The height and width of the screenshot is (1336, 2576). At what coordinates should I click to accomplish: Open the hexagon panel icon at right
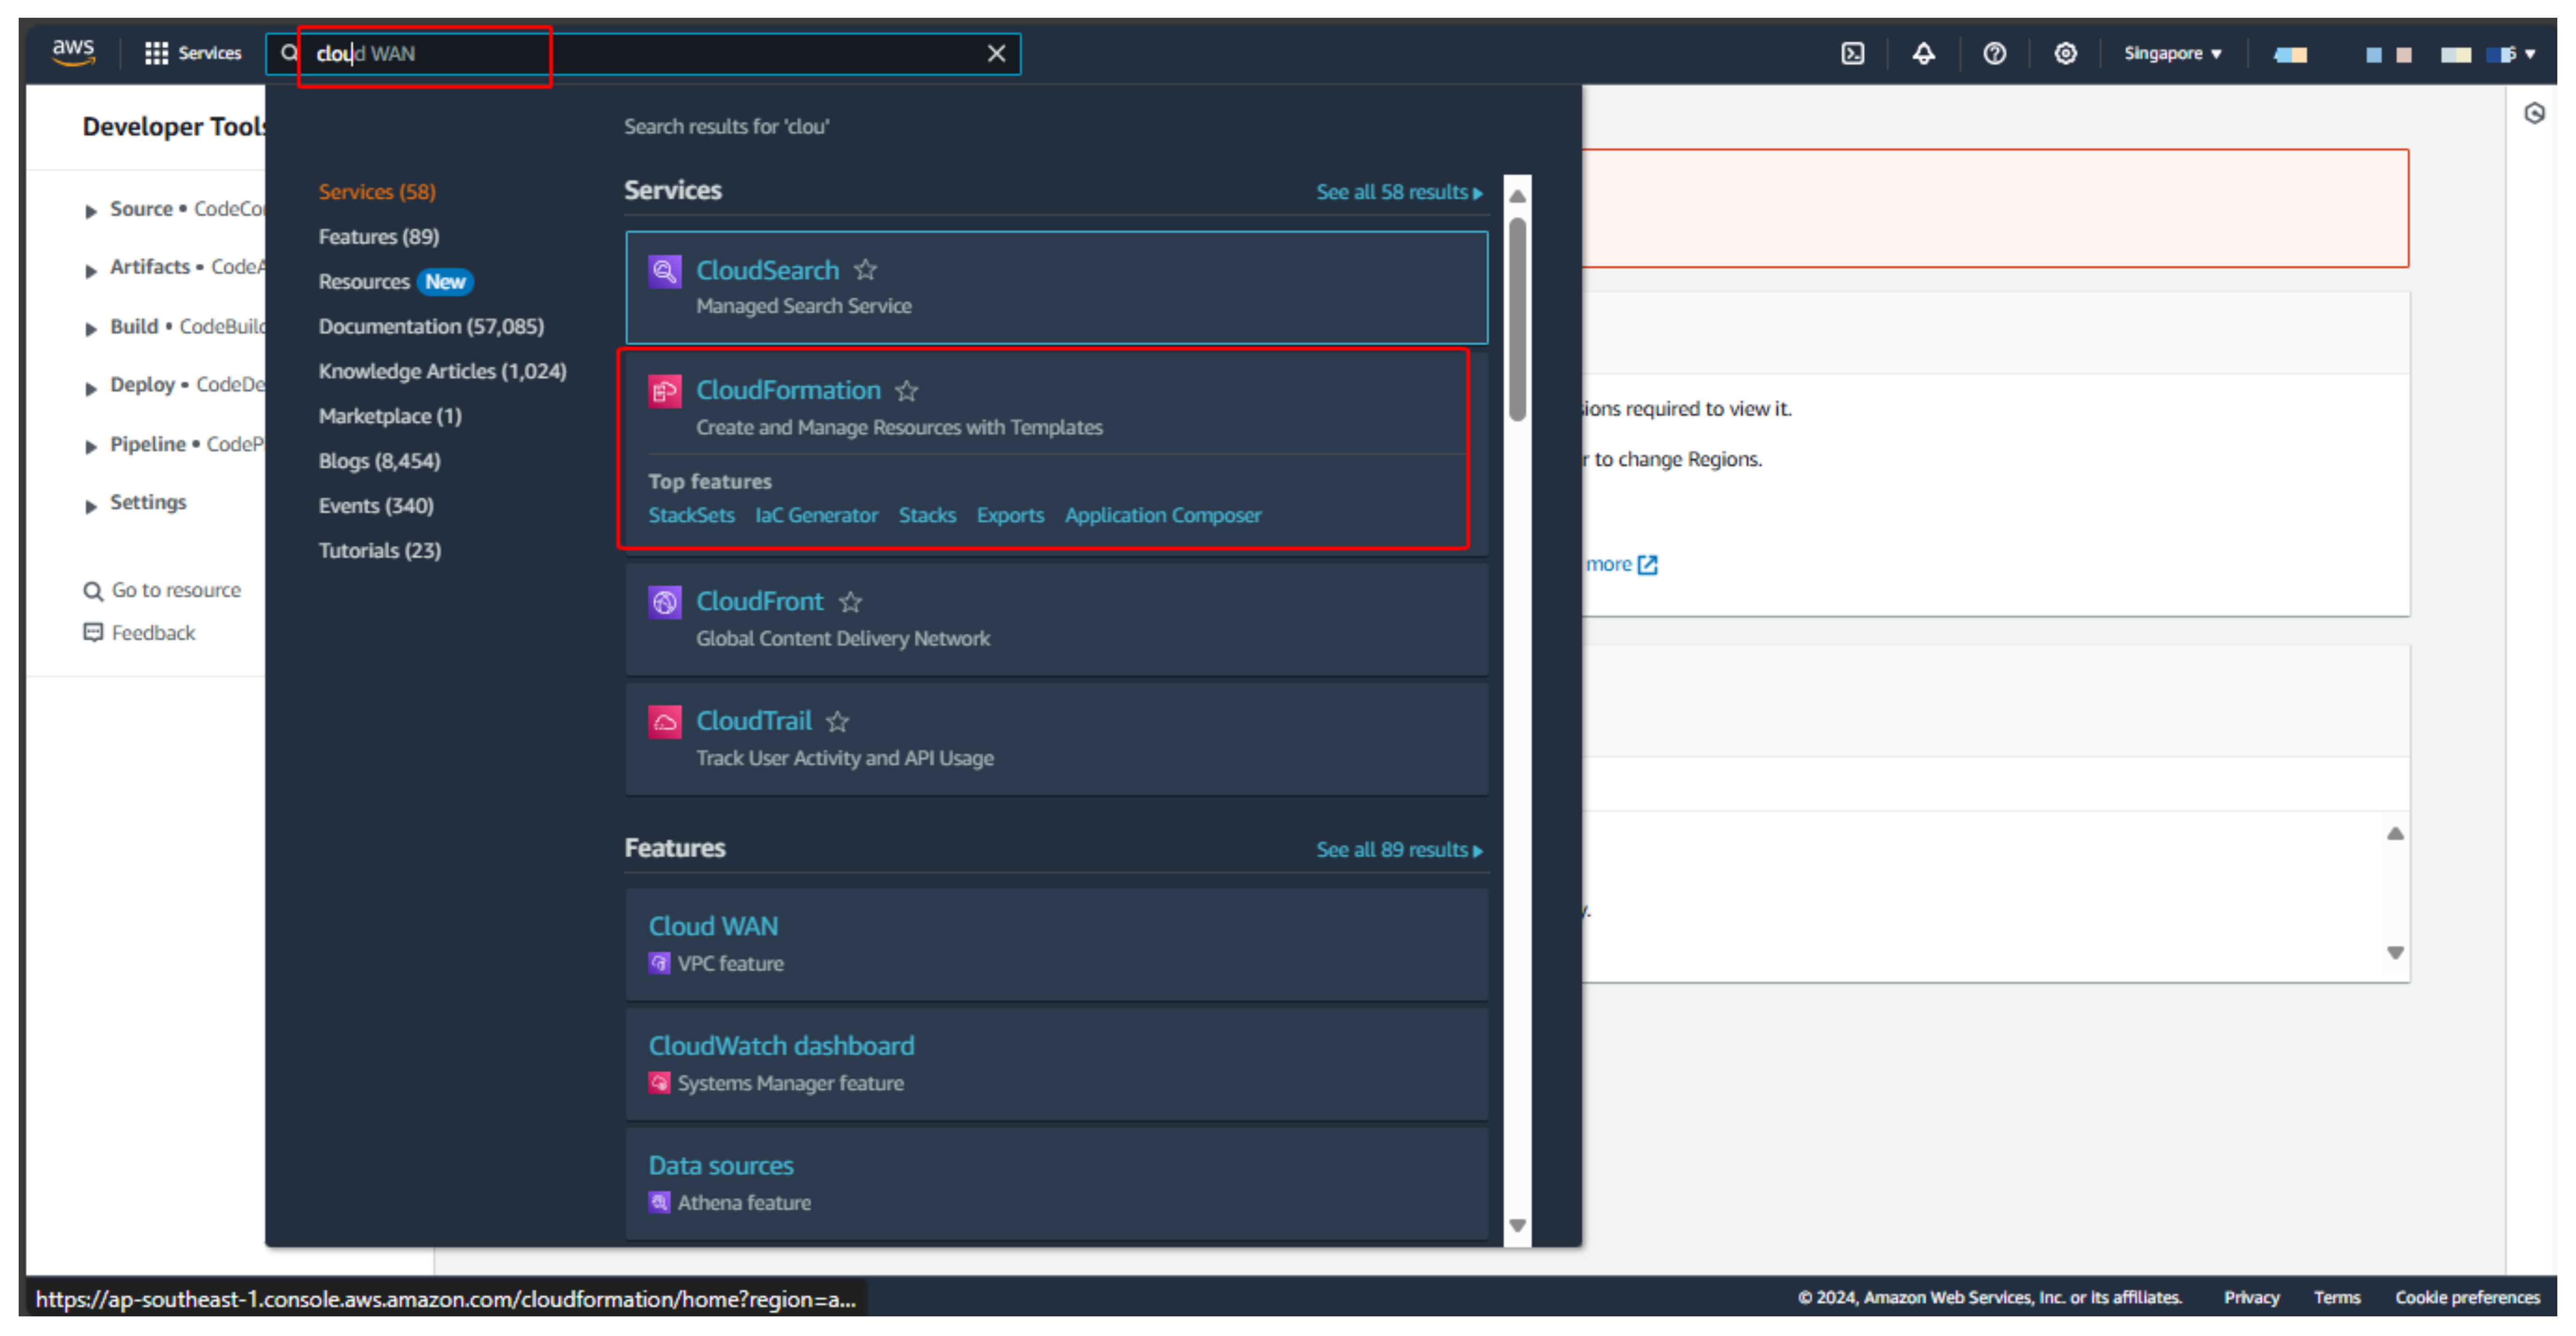click(x=2534, y=113)
